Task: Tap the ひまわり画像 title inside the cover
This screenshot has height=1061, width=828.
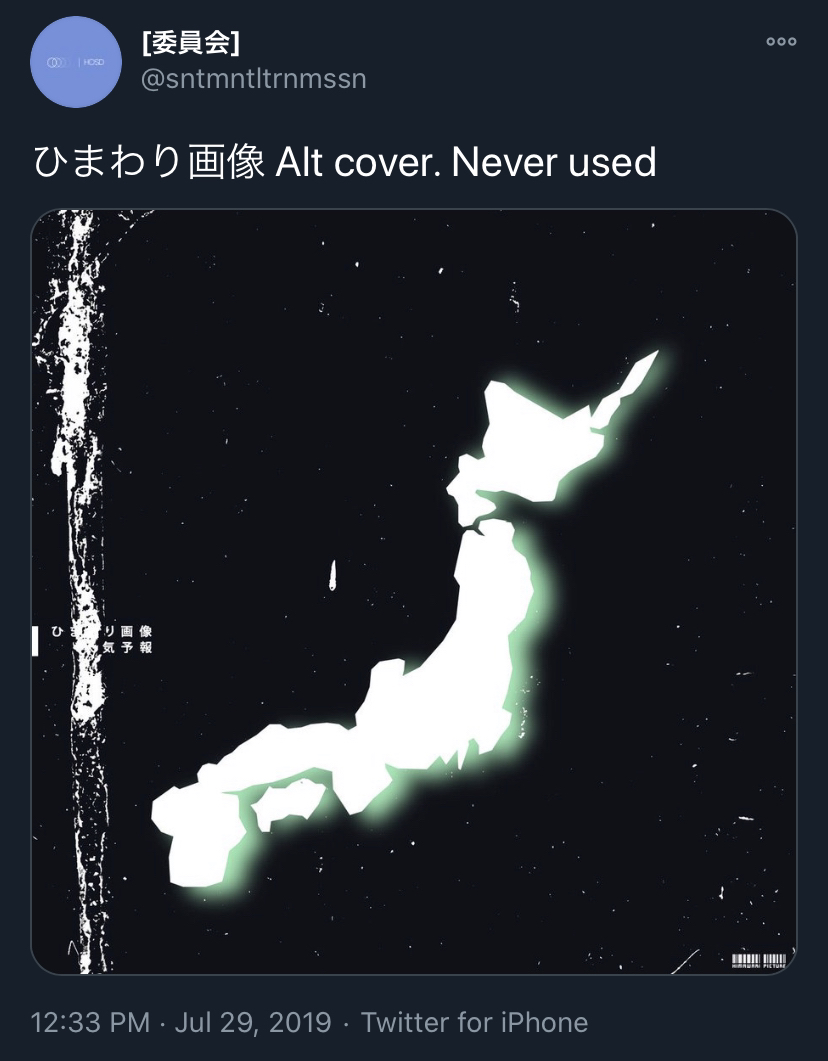Action: click(101, 631)
